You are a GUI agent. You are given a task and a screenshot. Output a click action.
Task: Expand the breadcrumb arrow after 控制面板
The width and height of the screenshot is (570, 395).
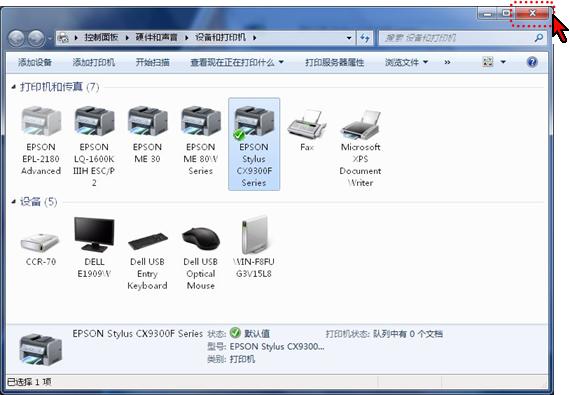click(127, 38)
